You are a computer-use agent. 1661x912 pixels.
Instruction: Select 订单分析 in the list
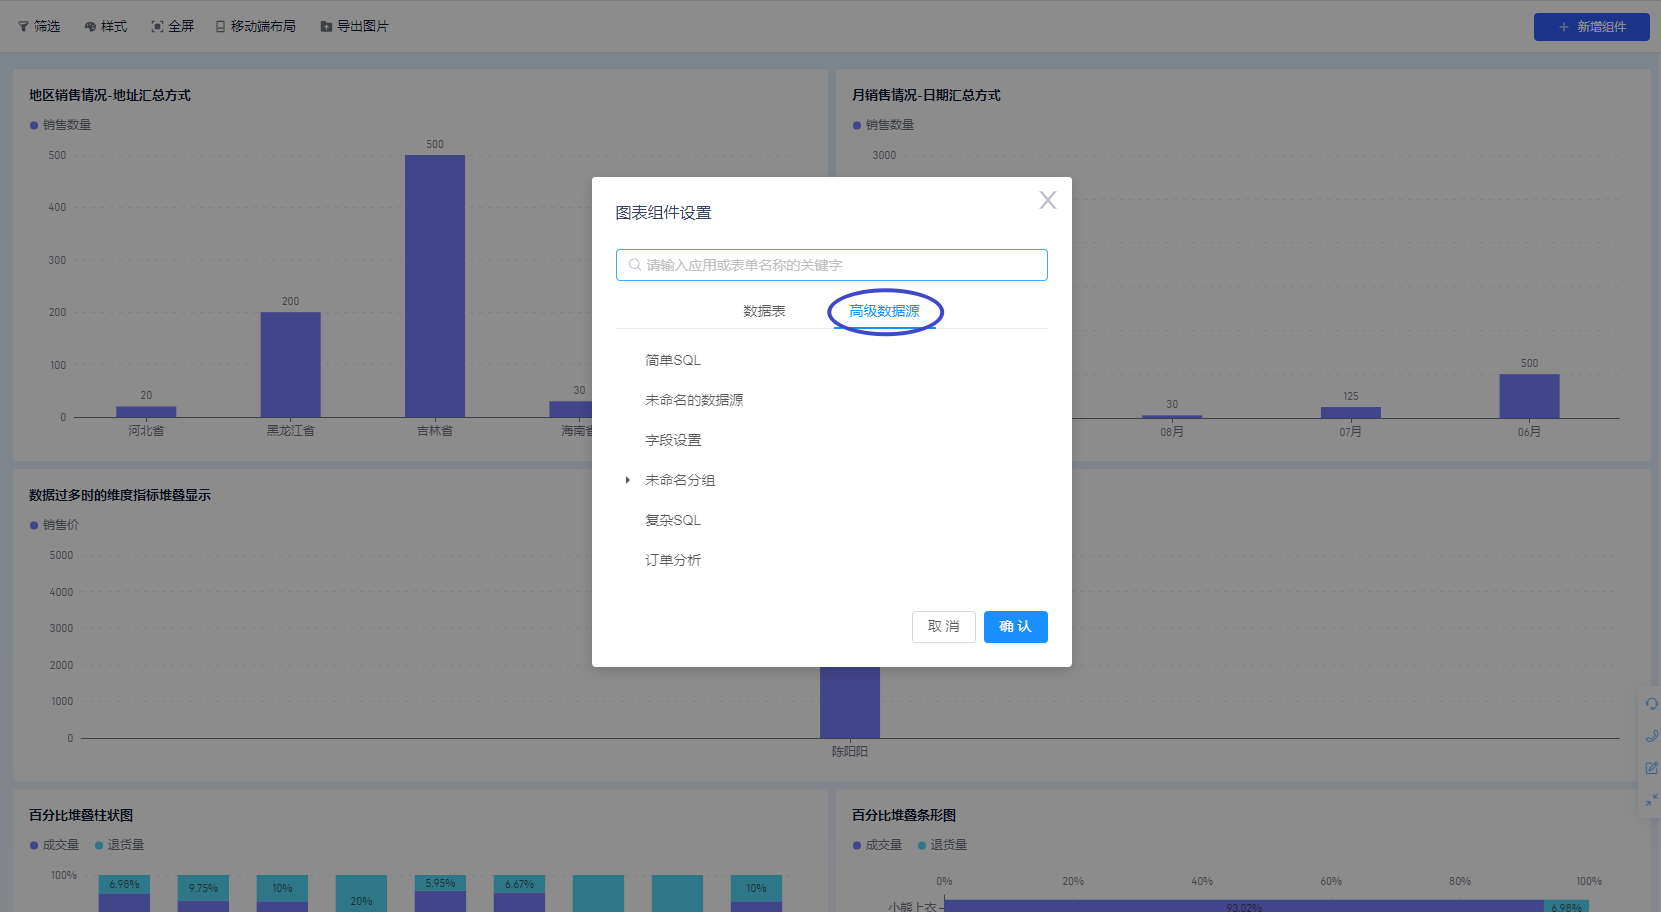[x=673, y=560]
